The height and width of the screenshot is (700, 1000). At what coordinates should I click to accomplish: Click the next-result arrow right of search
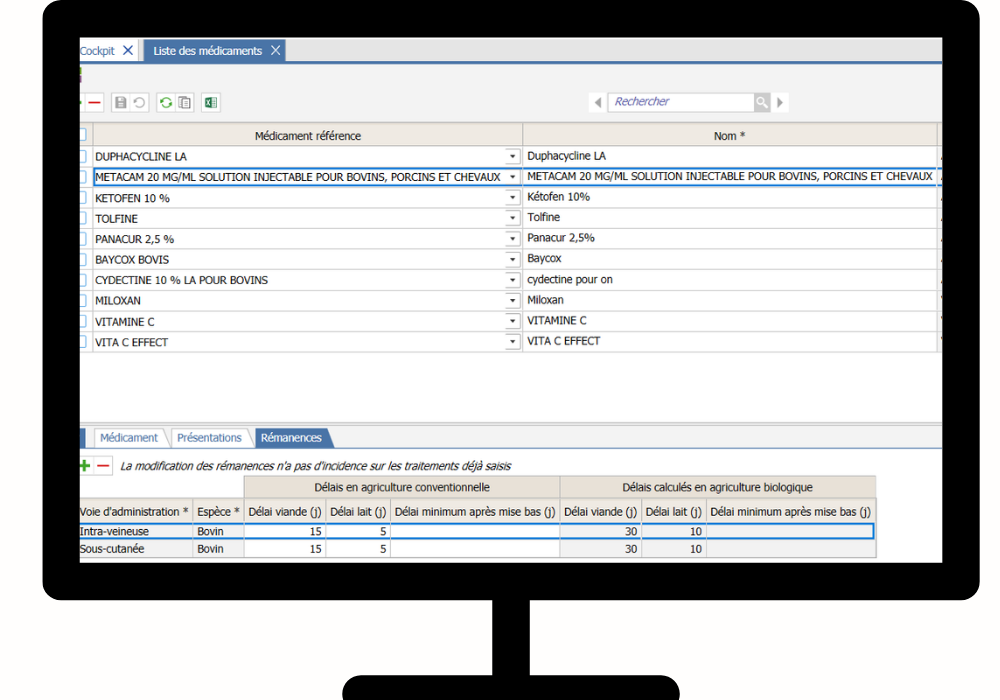point(779,102)
